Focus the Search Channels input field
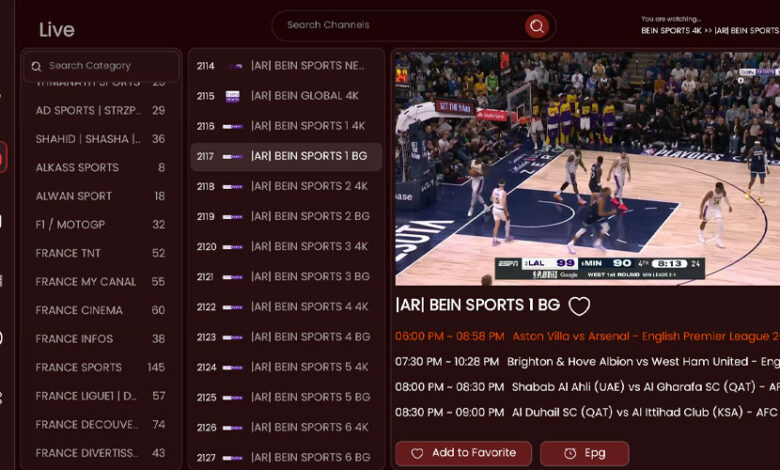780x470 pixels. [x=400, y=26]
